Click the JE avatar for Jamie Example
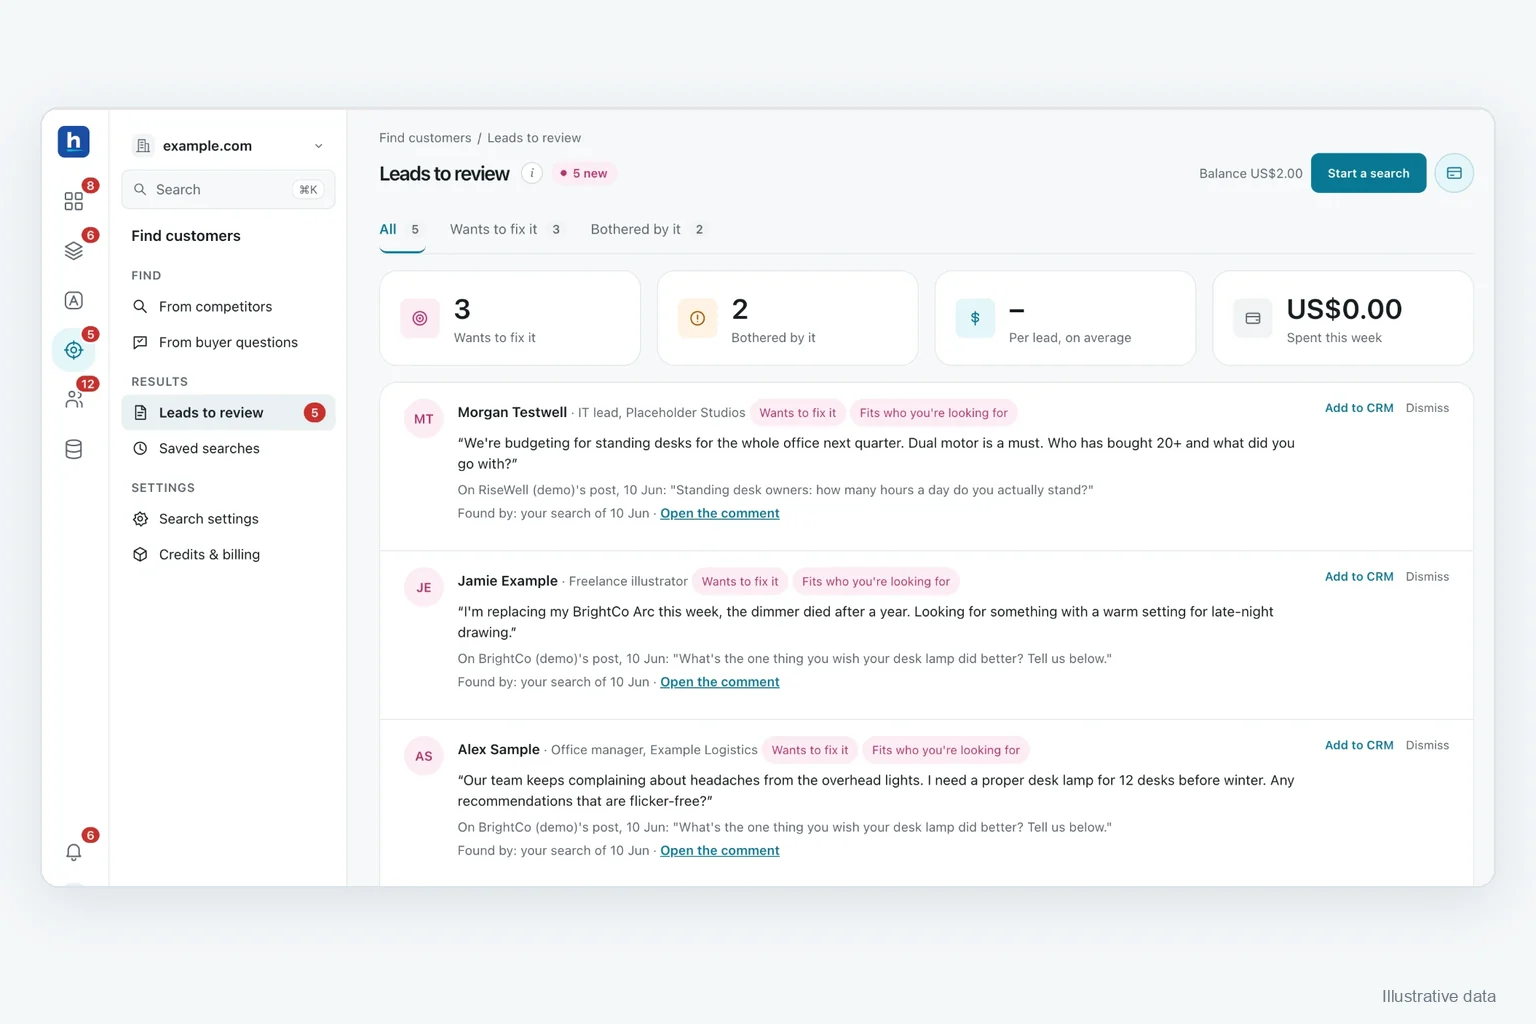 (424, 588)
